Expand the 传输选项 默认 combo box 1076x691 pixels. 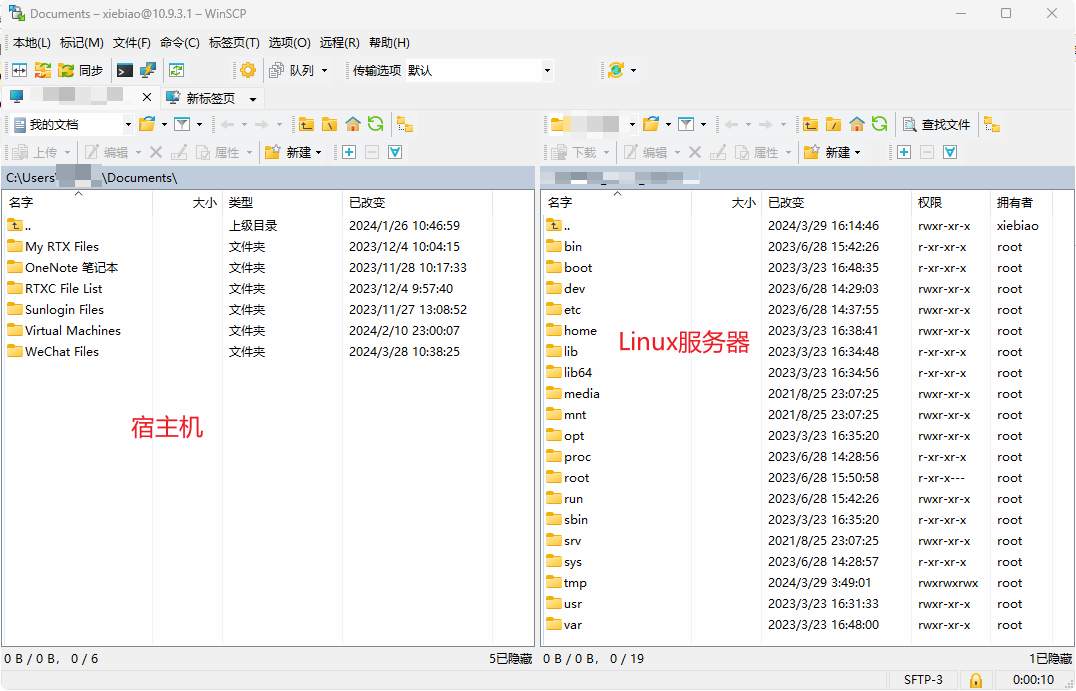[x=547, y=71]
